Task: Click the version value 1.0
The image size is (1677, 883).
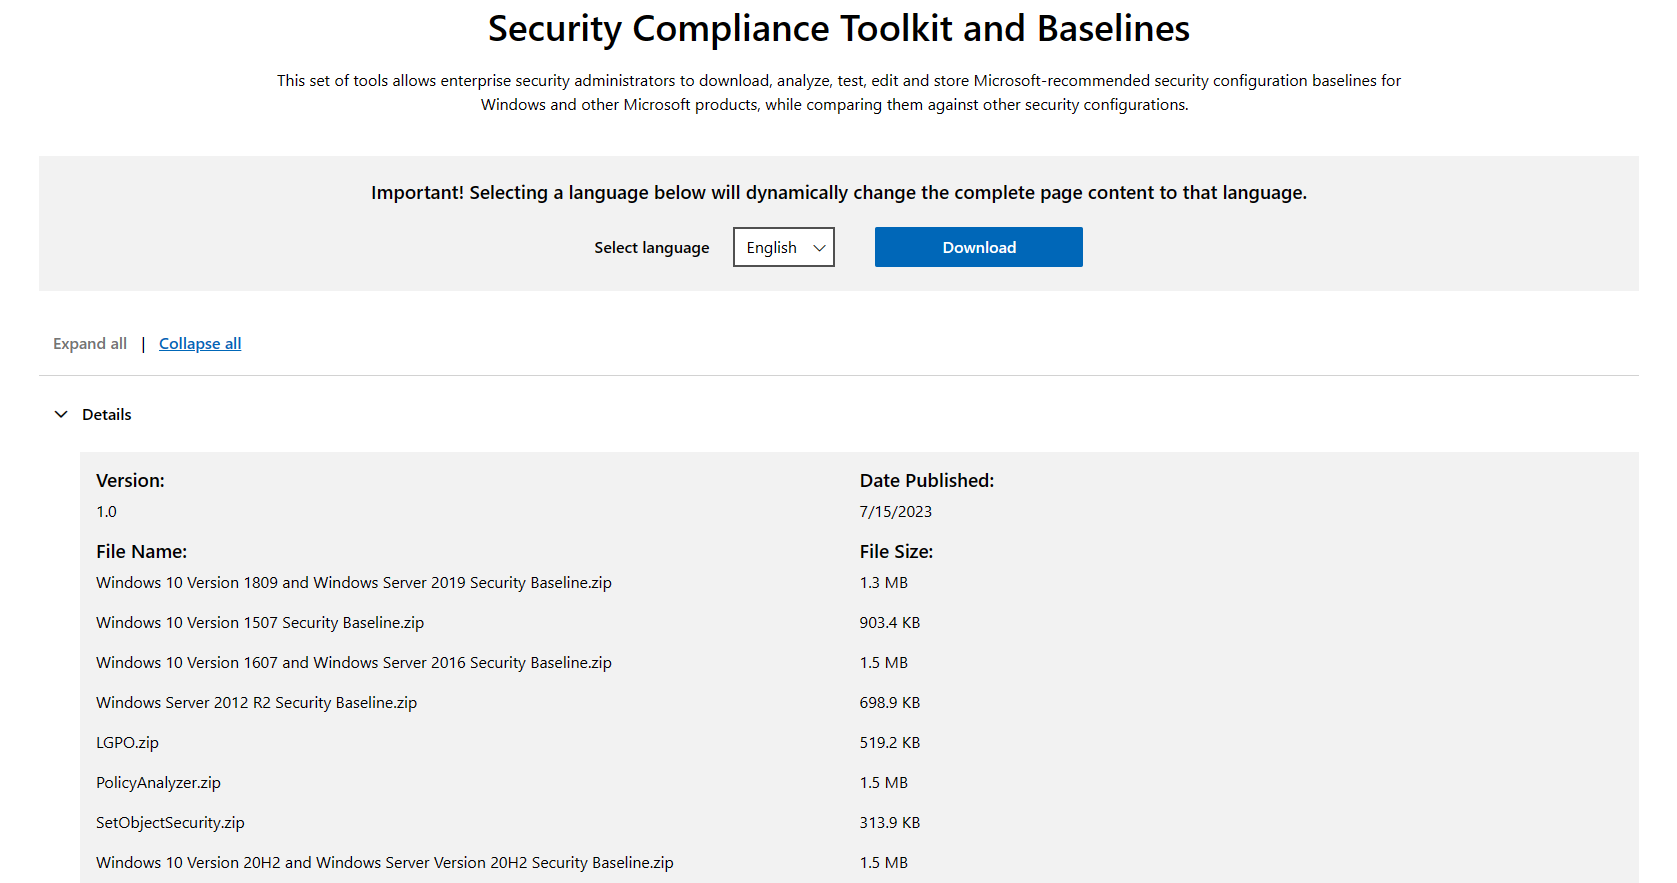Action: pyautogui.click(x=106, y=512)
